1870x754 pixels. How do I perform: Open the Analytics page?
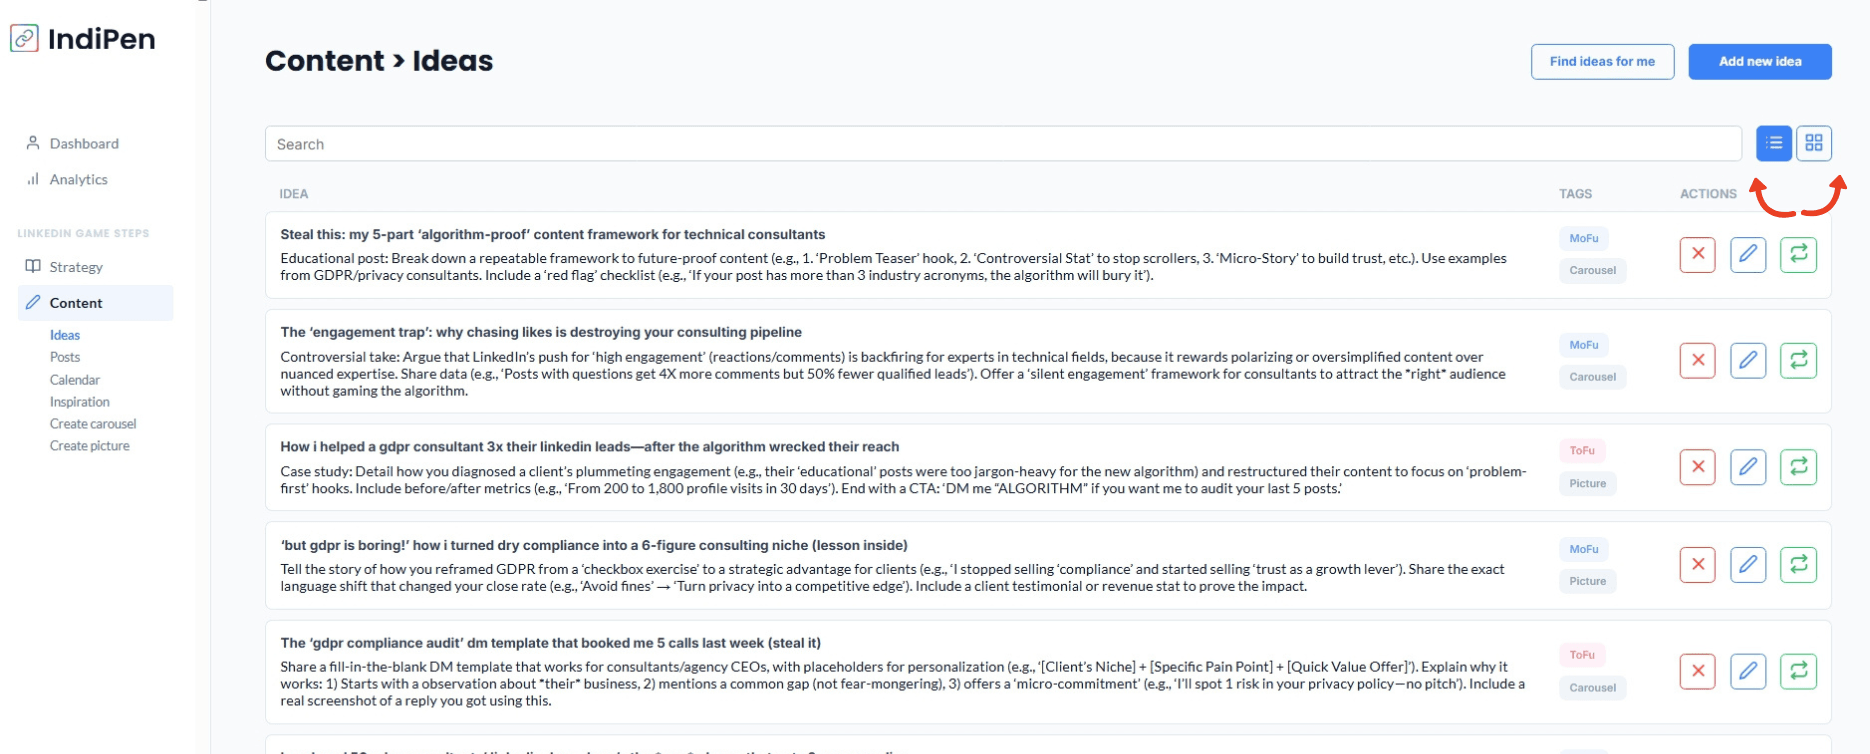click(x=78, y=180)
